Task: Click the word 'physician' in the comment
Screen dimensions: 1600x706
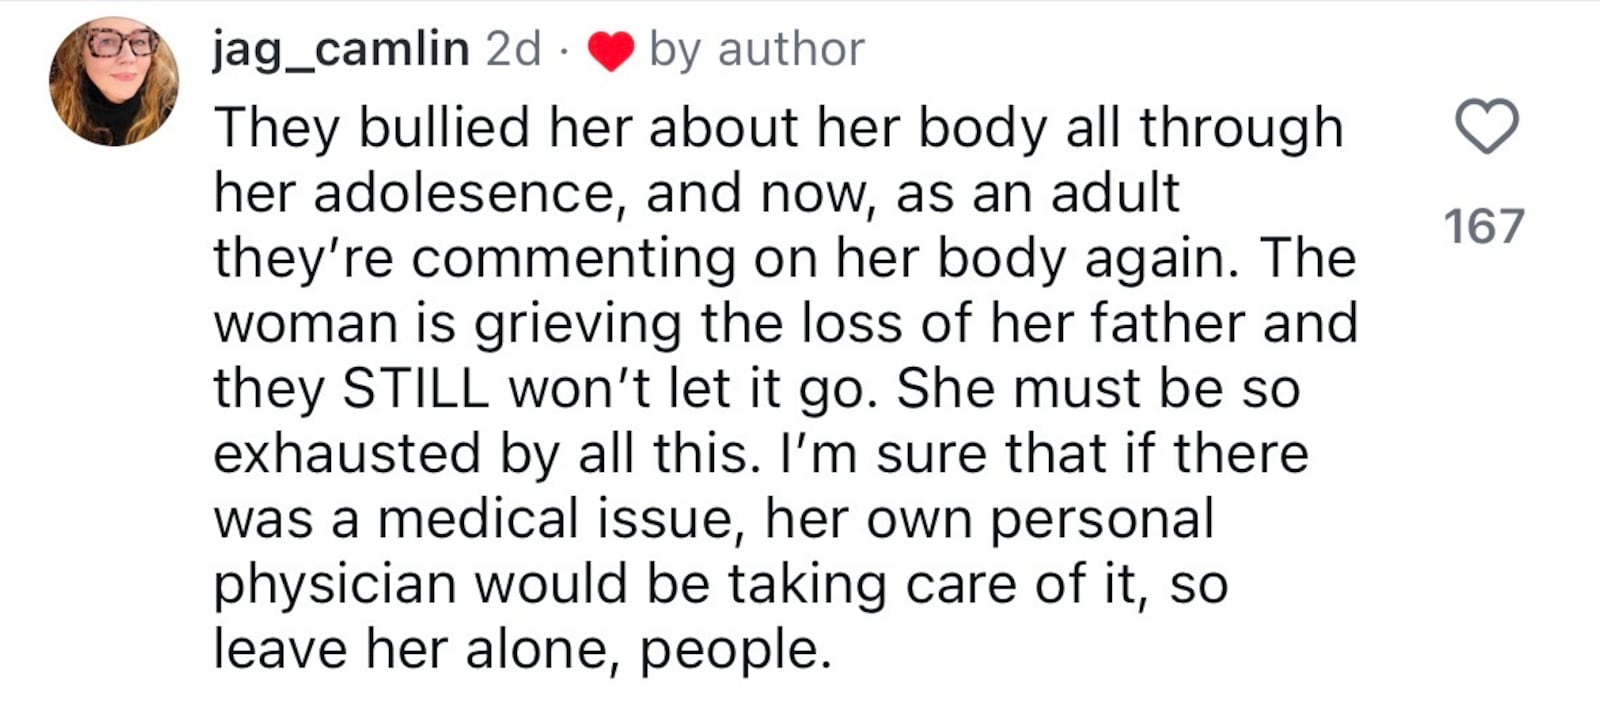Action: [335, 585]
